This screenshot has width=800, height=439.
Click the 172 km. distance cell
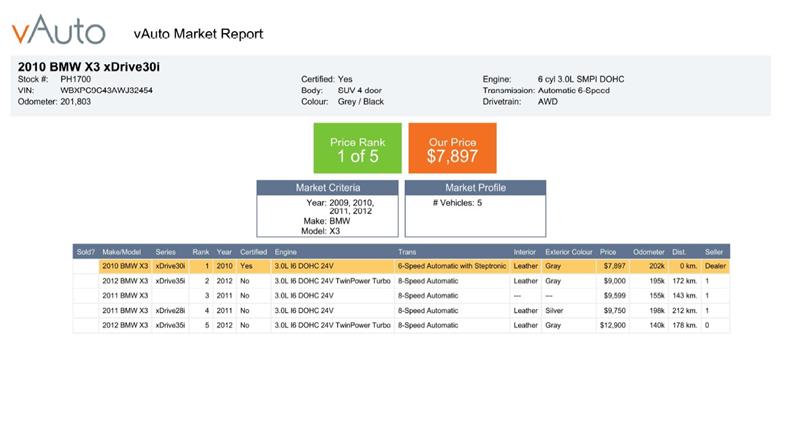pyautogui.click(x=685, y=281)
